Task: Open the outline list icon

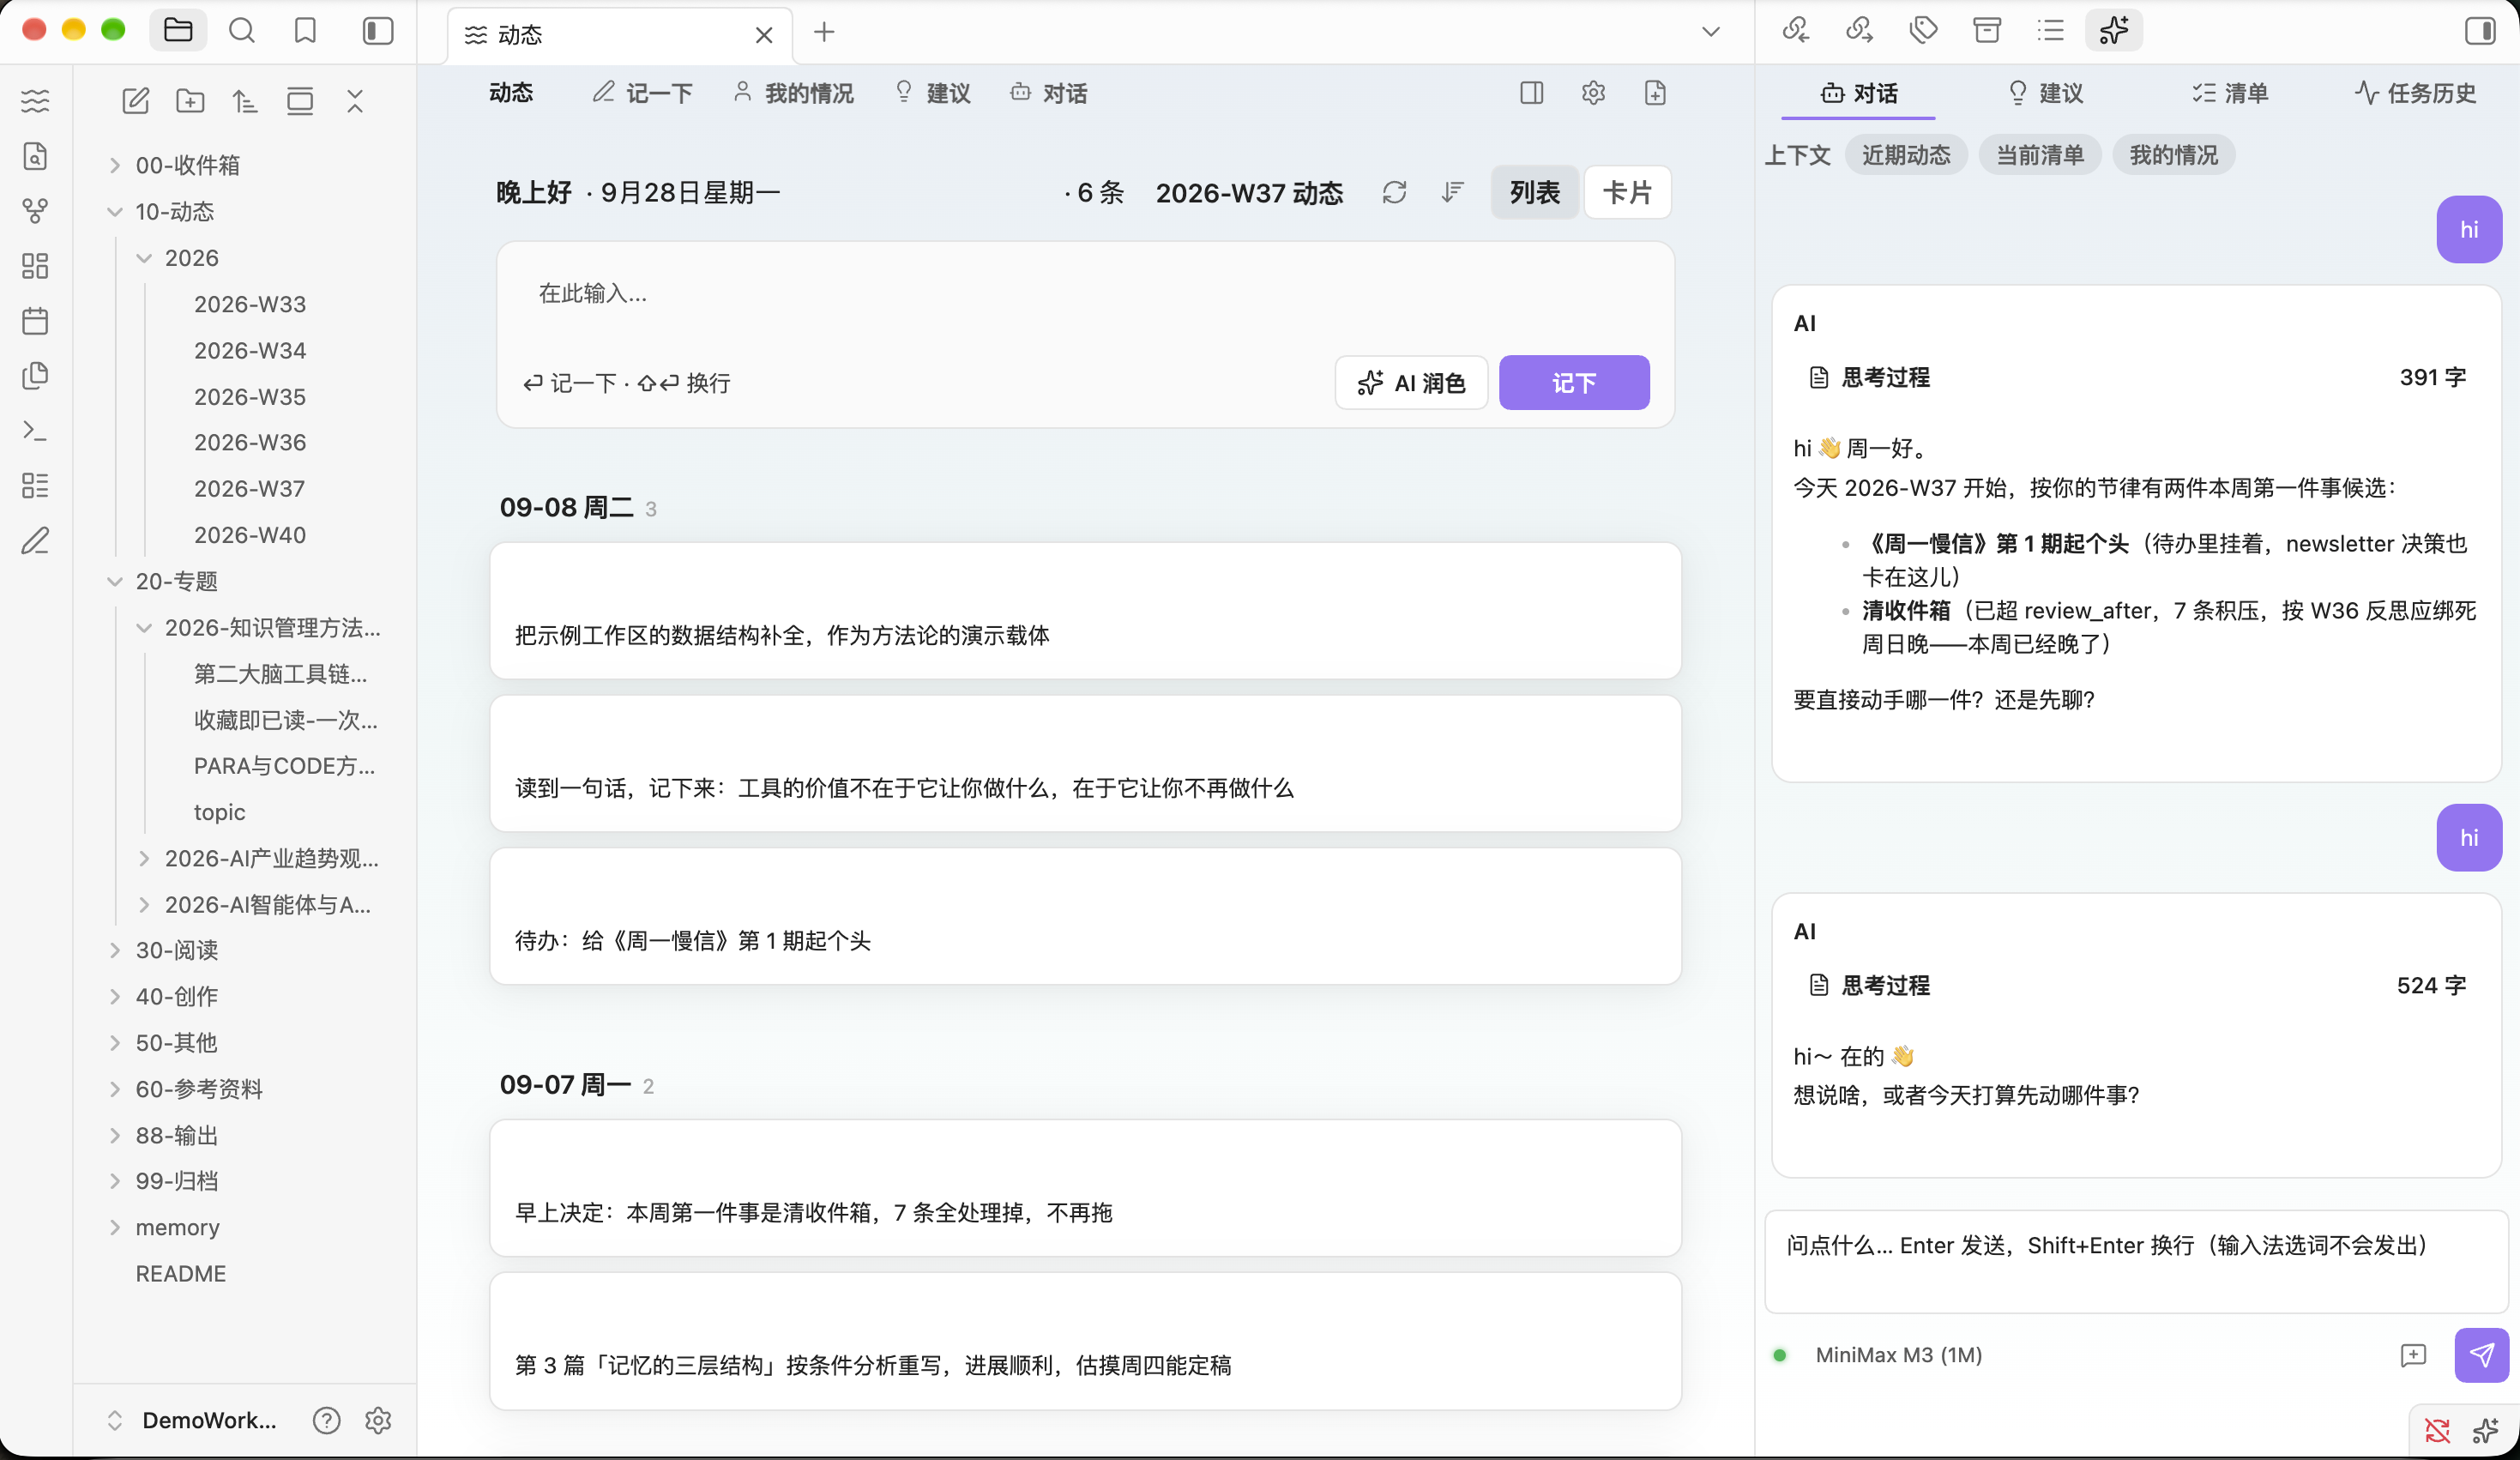Action: pyautogui.click(x=2051, y=31)
